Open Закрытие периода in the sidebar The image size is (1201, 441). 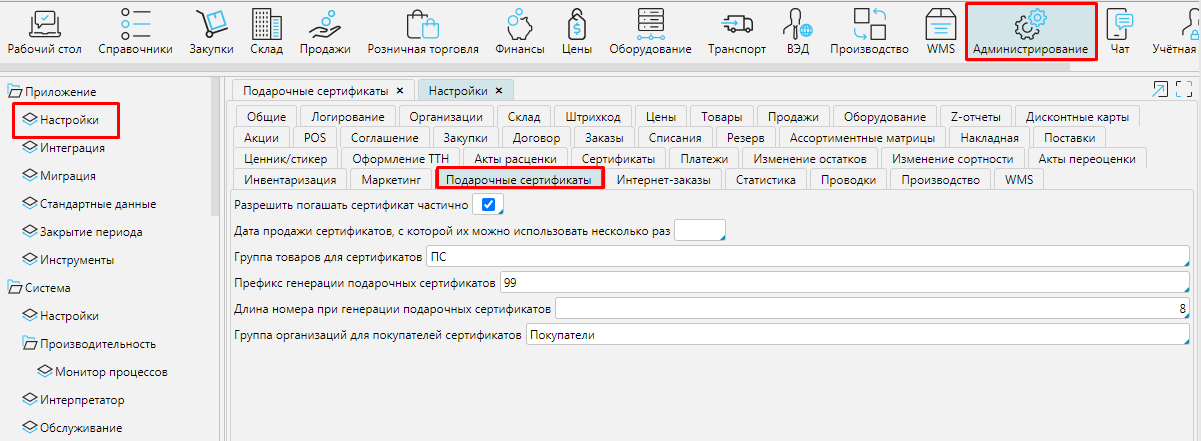[90, 232]
